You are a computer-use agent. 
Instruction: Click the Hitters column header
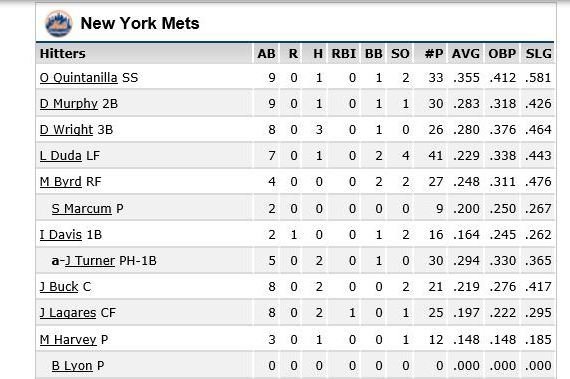(x=63, y=54)
